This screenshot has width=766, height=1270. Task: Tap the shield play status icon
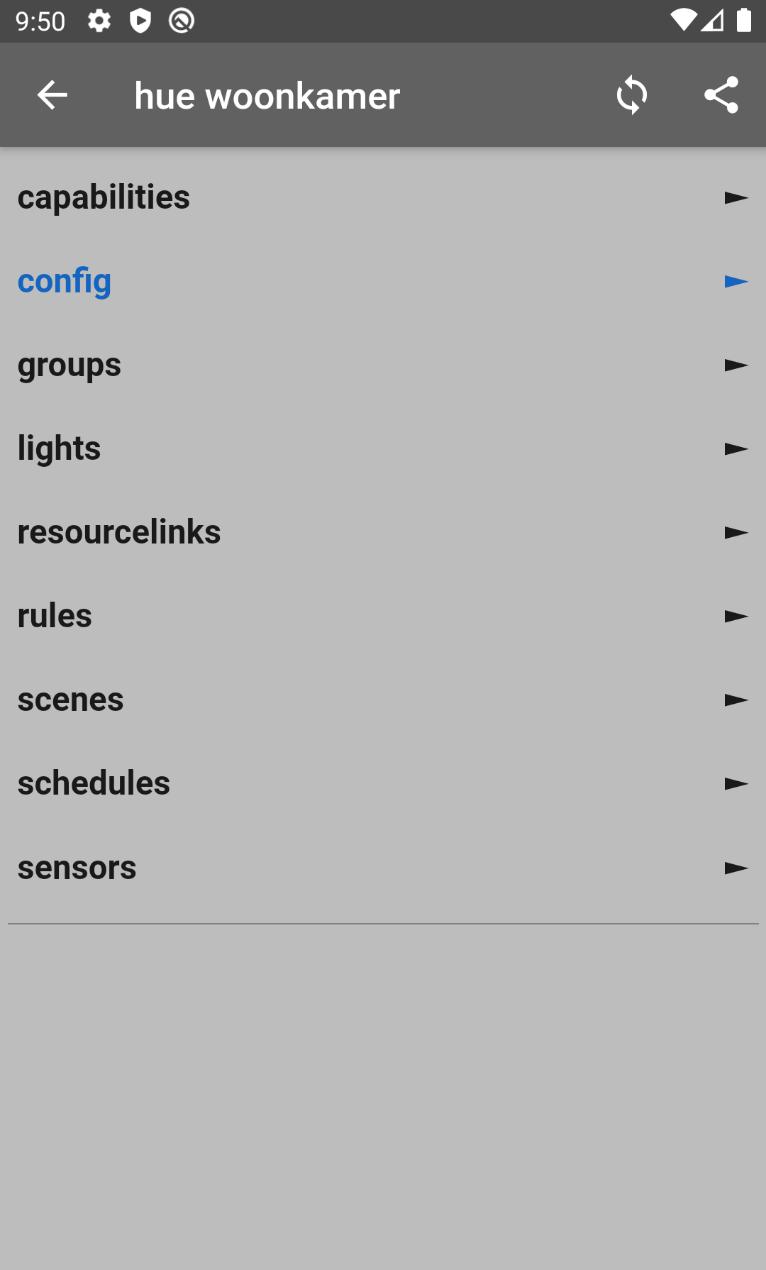coord(141,21)
